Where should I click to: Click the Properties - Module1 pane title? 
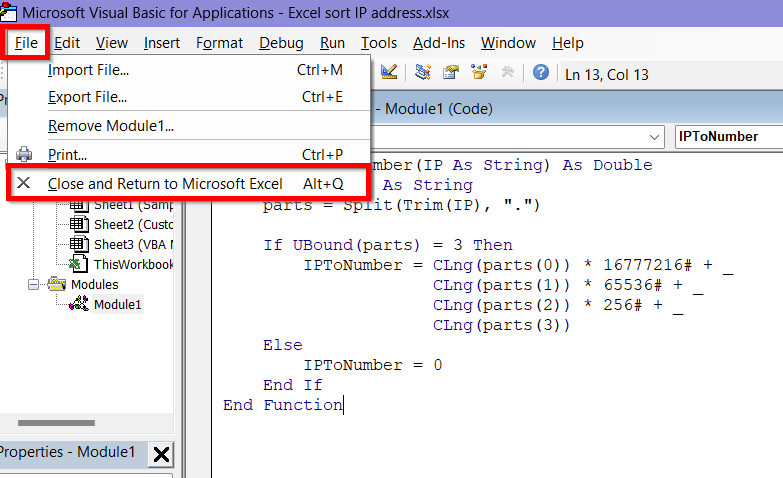pyautogui.click(x=67, y=452)
